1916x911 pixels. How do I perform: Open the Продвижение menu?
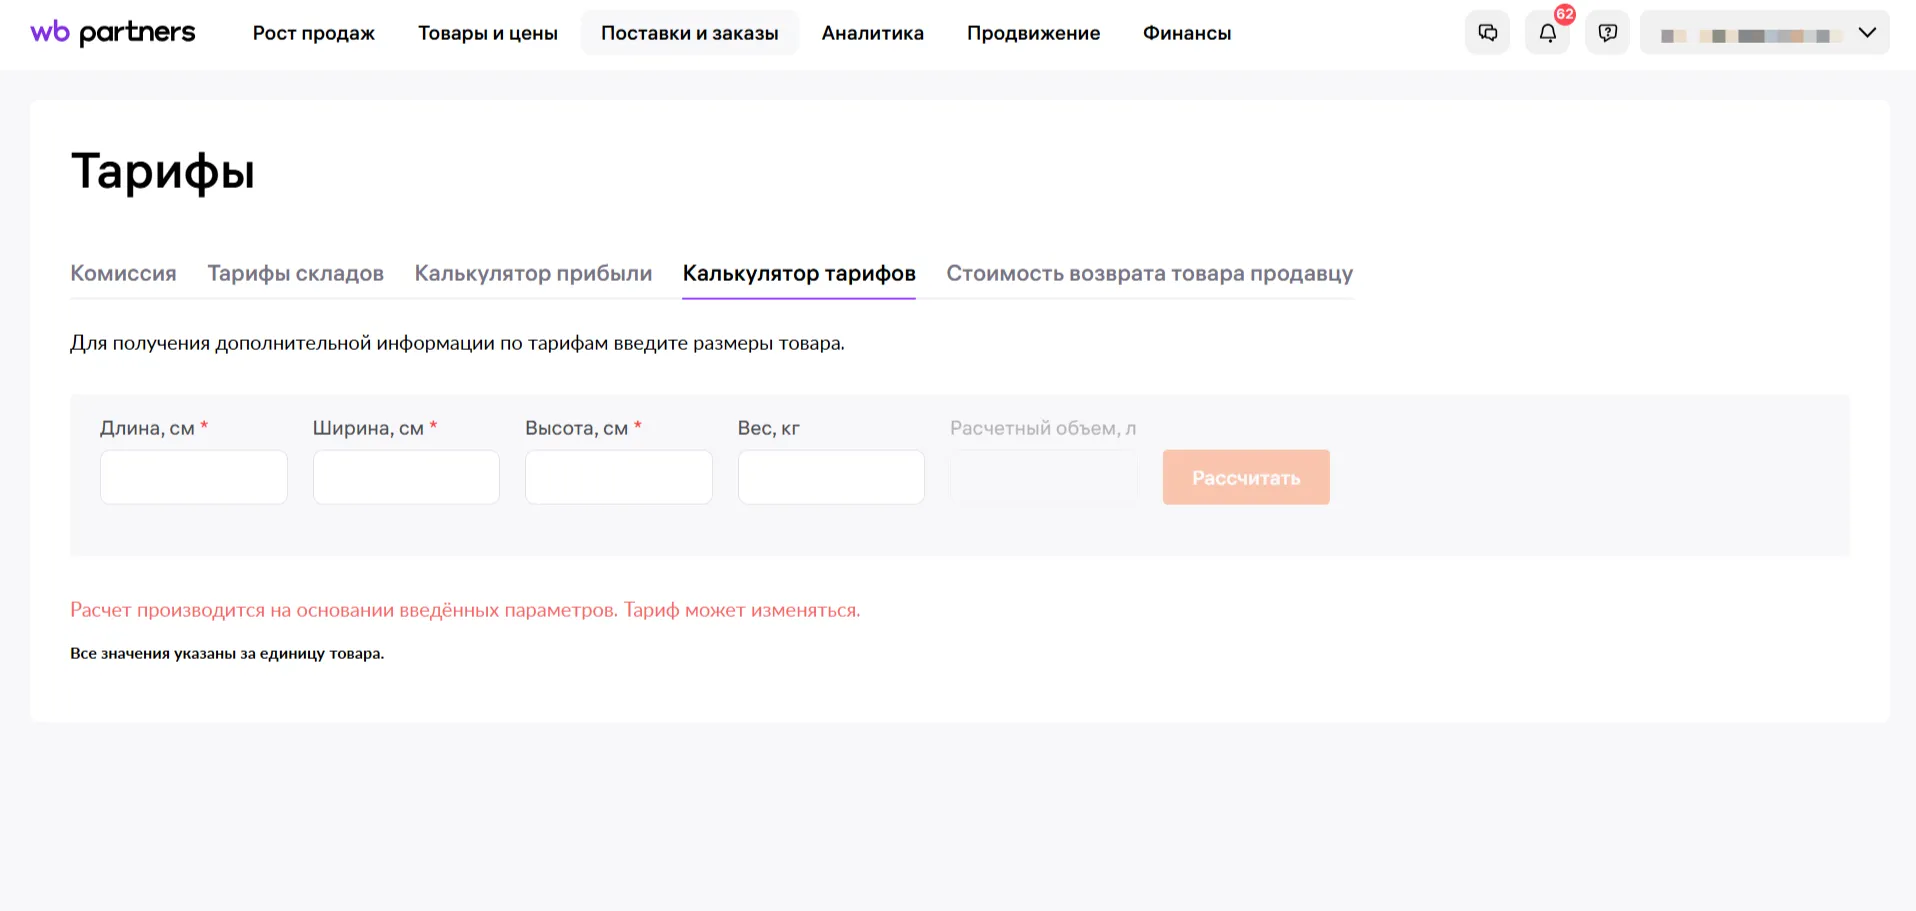(x=1033, y=33)
